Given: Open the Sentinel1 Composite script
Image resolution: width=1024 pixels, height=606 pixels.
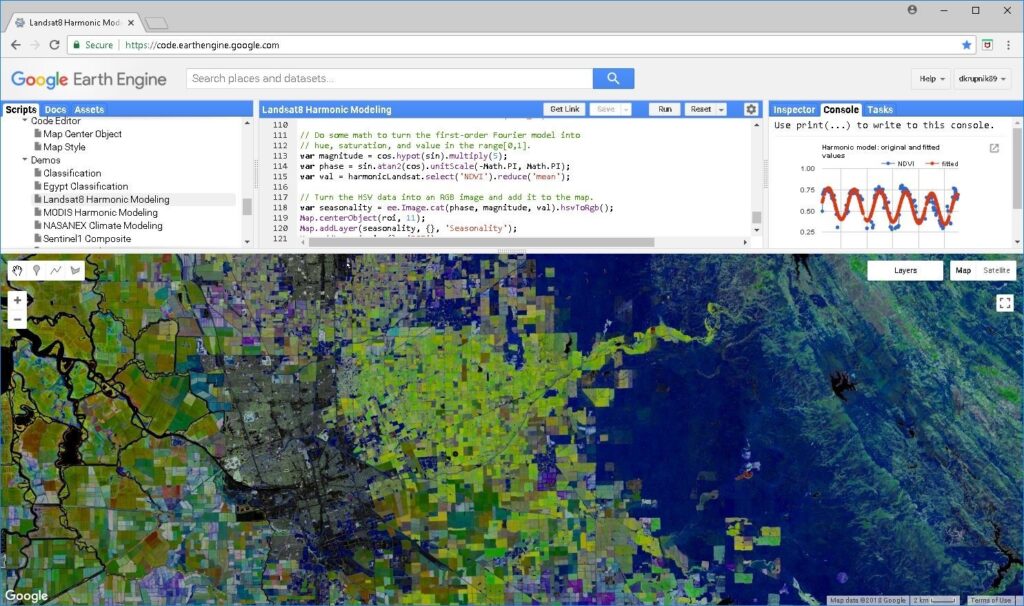Looking at the screenshot, I should 87,238.
